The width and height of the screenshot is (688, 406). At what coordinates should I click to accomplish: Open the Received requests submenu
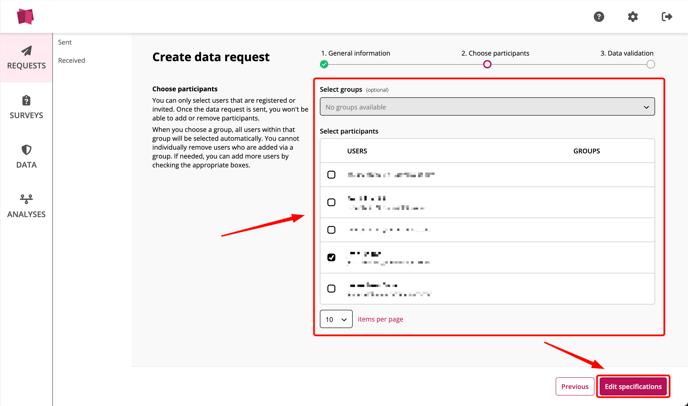point(72,61)
